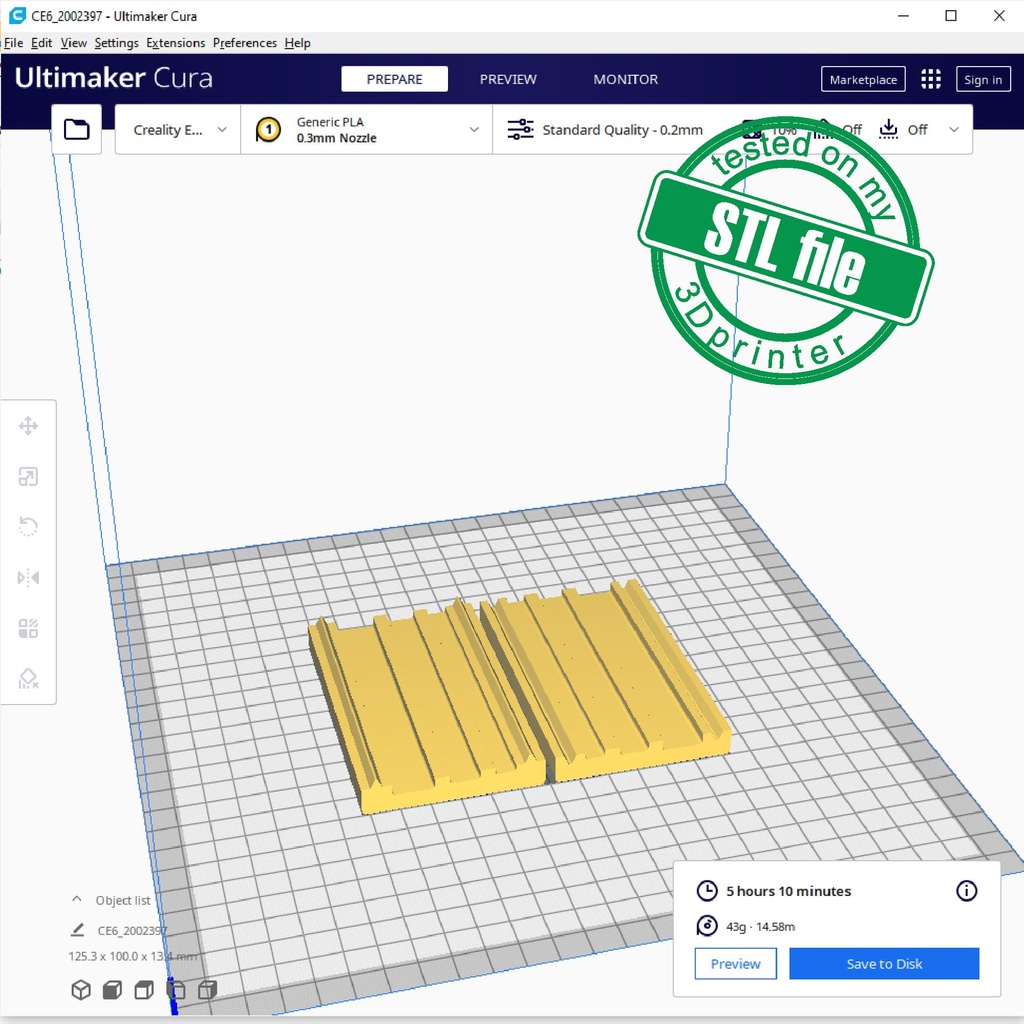Select the Mirror tool in left toolbar
This screenshot has width=1024, height=1024.
pyautogui.click(x=28, y=578)
